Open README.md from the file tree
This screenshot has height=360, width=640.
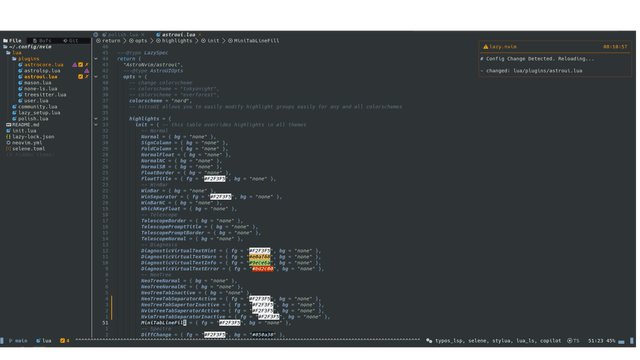pyautogui.click(x=22, y=124)
